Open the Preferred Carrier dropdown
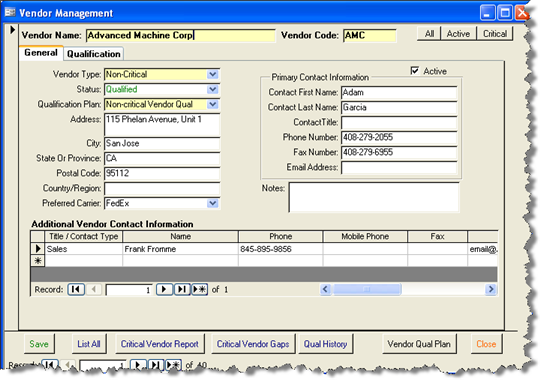Screen dimensions: 540x380 213,203
